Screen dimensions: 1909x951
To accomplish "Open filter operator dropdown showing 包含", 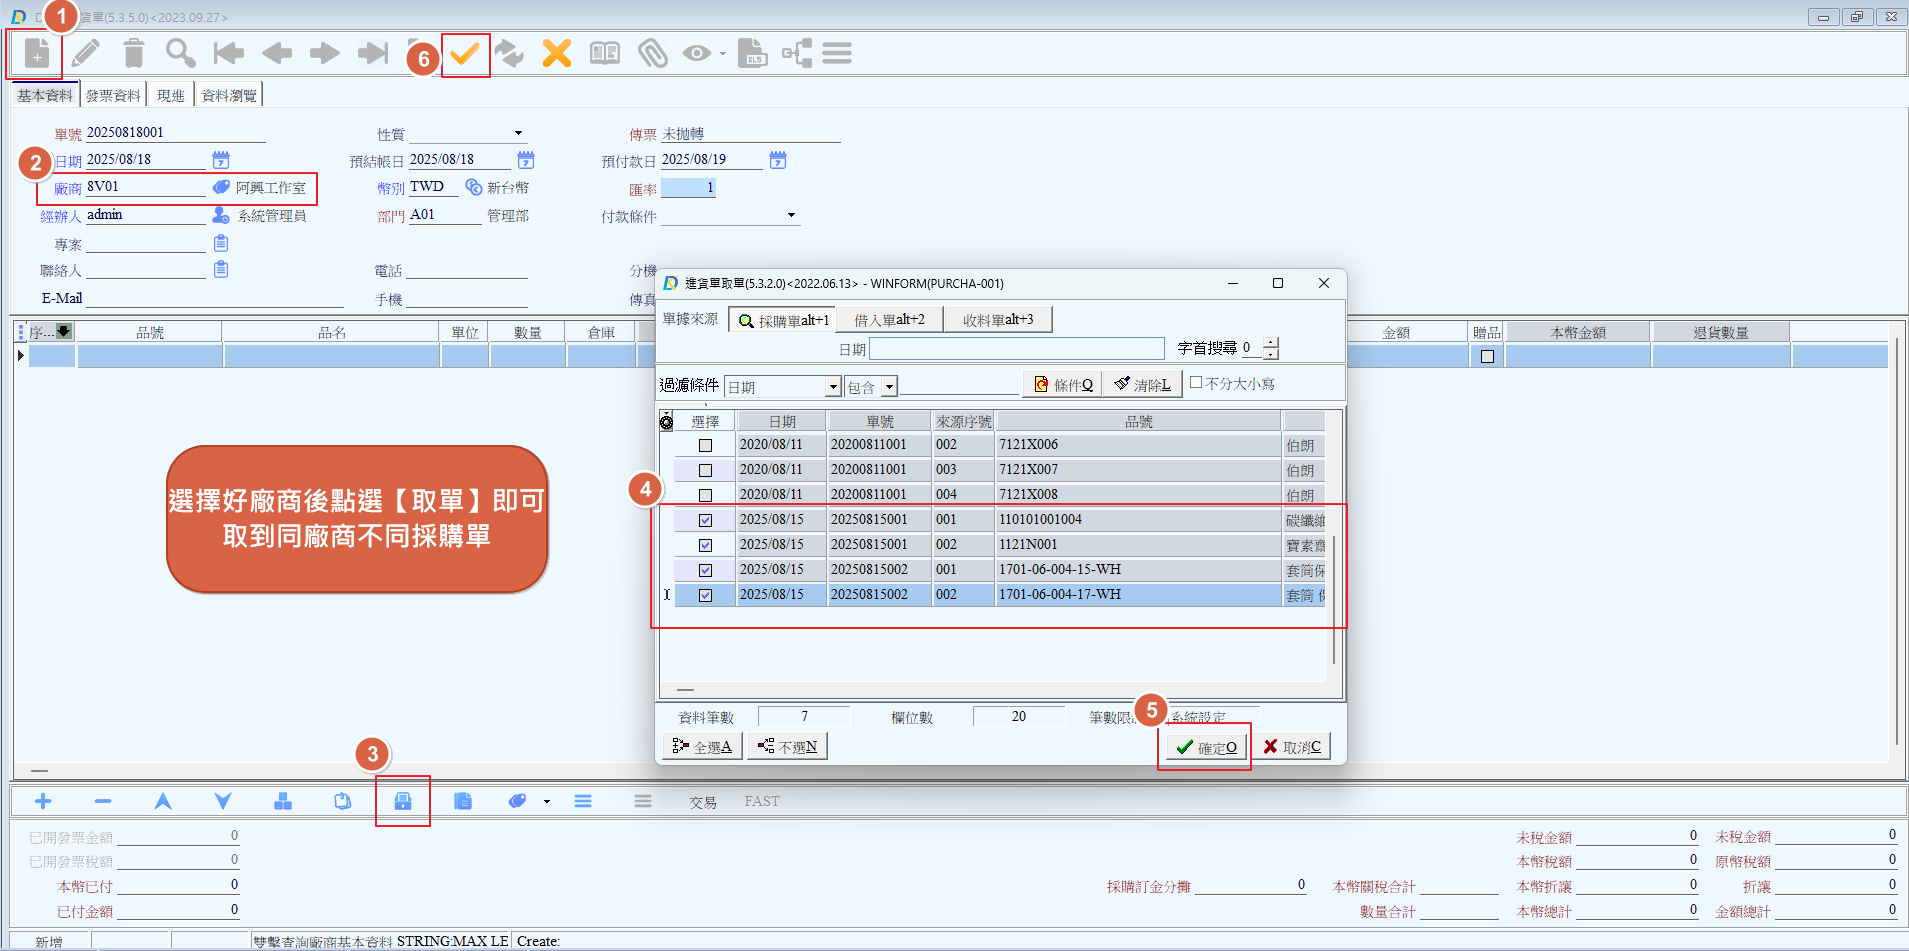I will pyautogui.click(x=889, y=387).
